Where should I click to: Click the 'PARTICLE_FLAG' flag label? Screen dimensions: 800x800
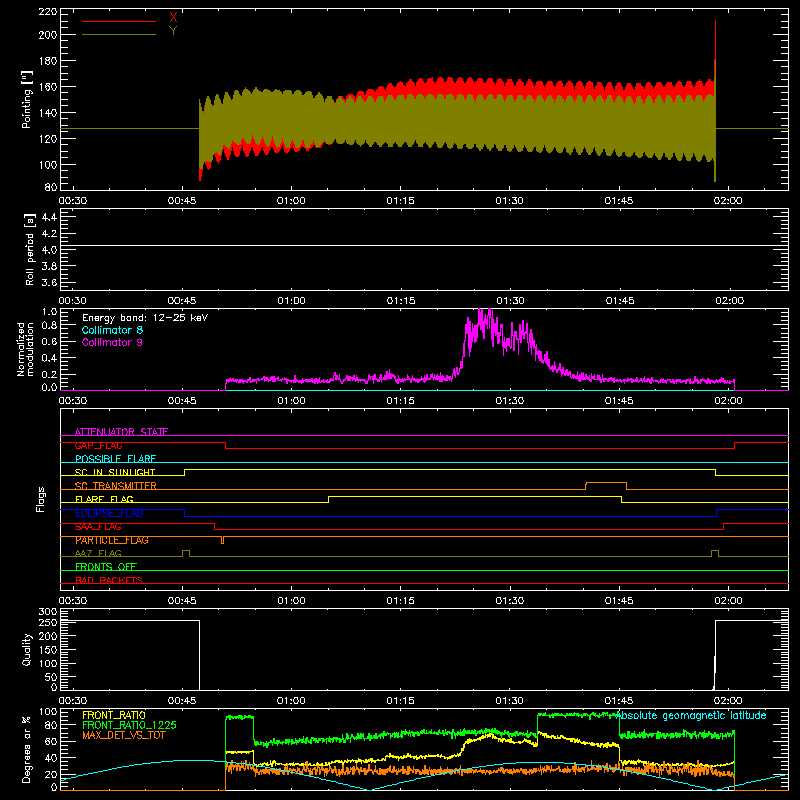[112, 540]
